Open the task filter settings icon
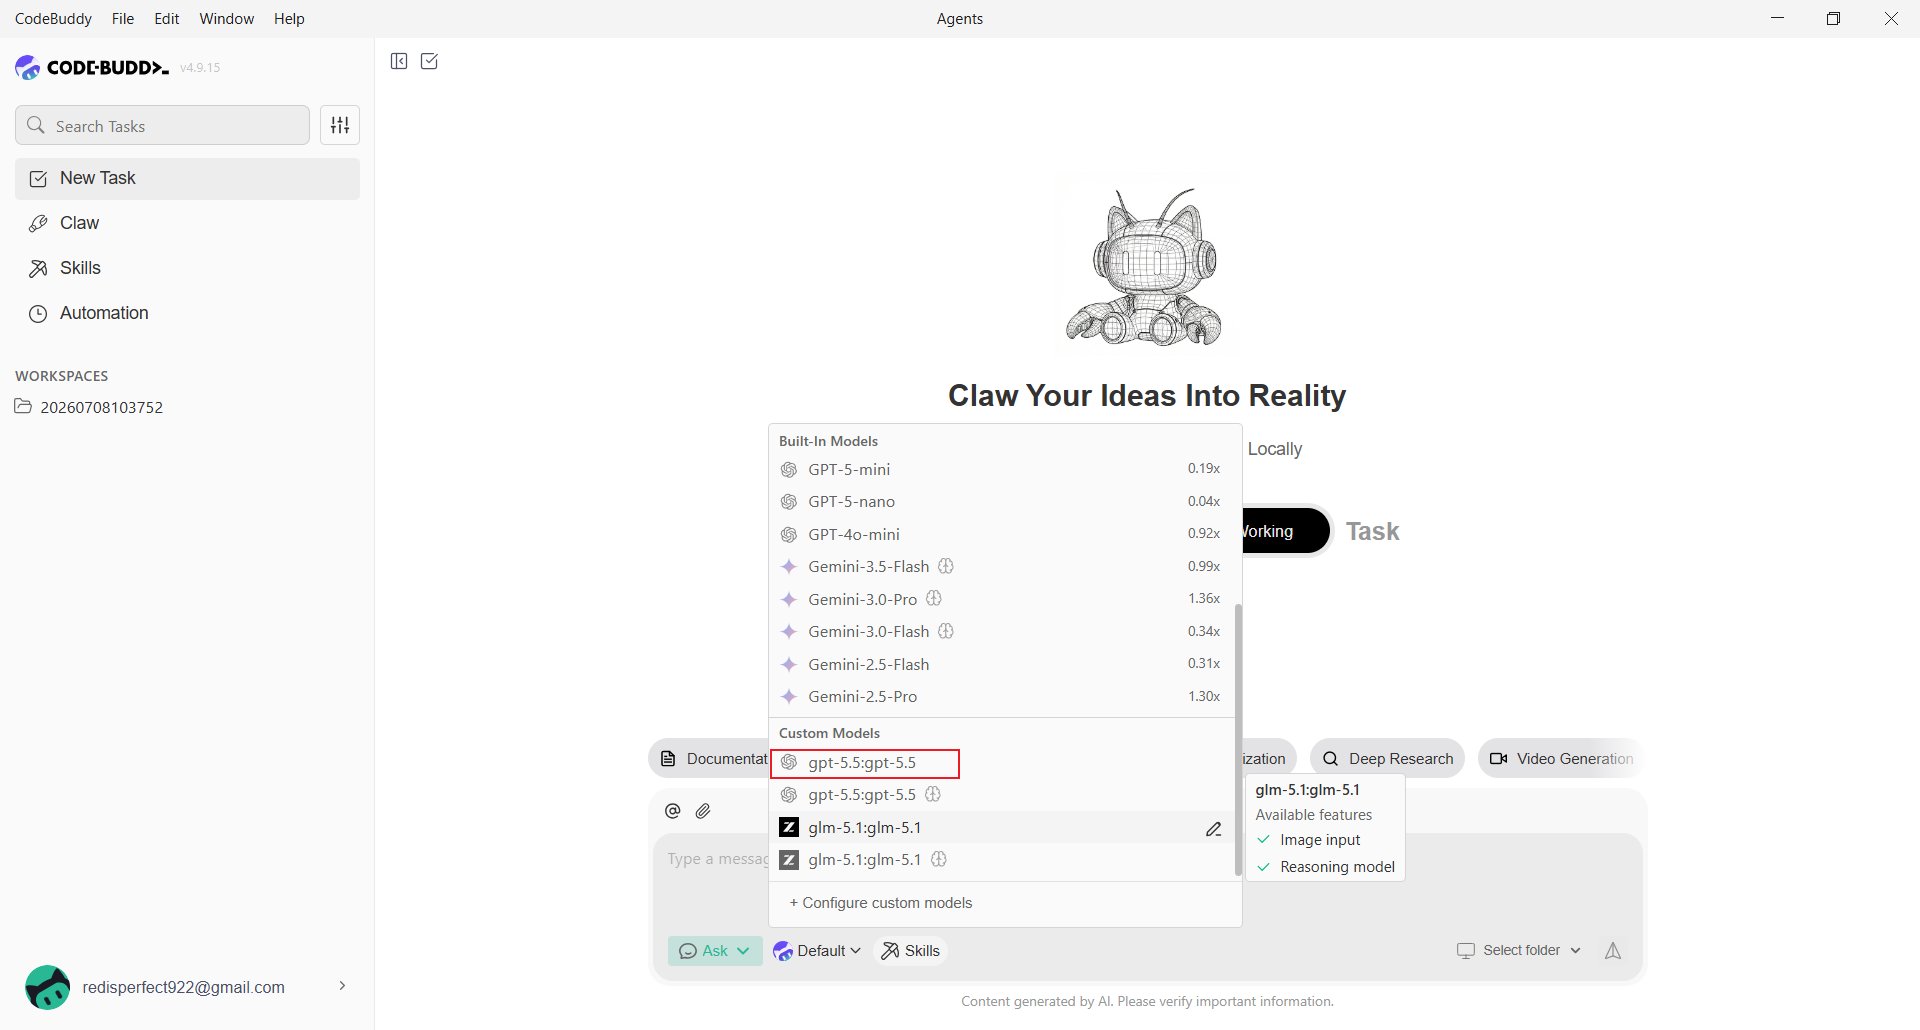 [340, 125]
